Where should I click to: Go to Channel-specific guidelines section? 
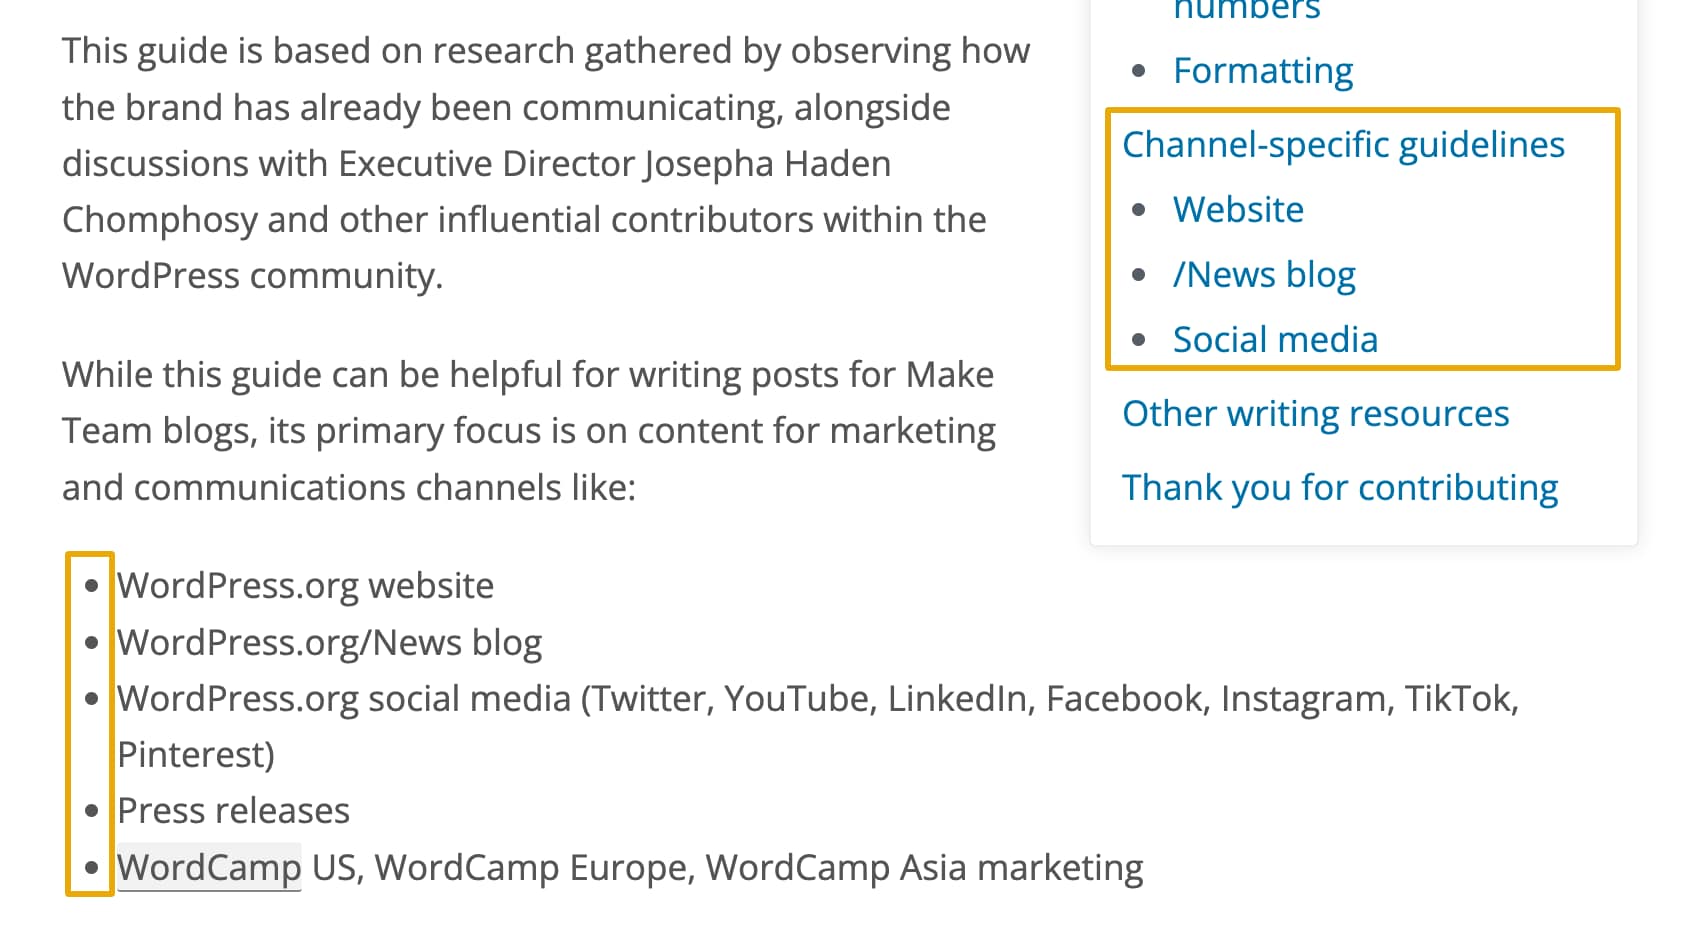(1343, 145)
